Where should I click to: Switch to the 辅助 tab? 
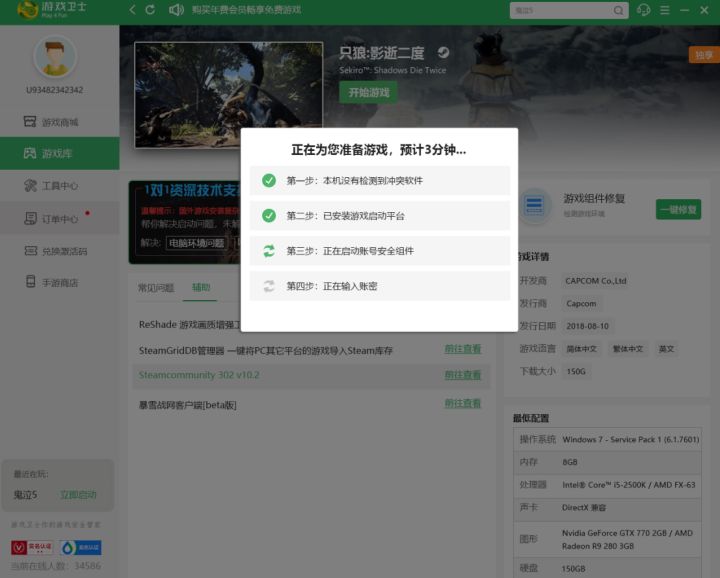click(201, 287)
